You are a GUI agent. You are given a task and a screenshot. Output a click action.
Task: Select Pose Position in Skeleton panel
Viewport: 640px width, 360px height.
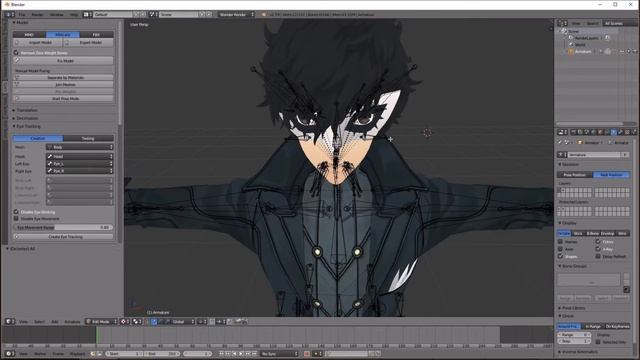pyautogui.click(x=575, y=175)
